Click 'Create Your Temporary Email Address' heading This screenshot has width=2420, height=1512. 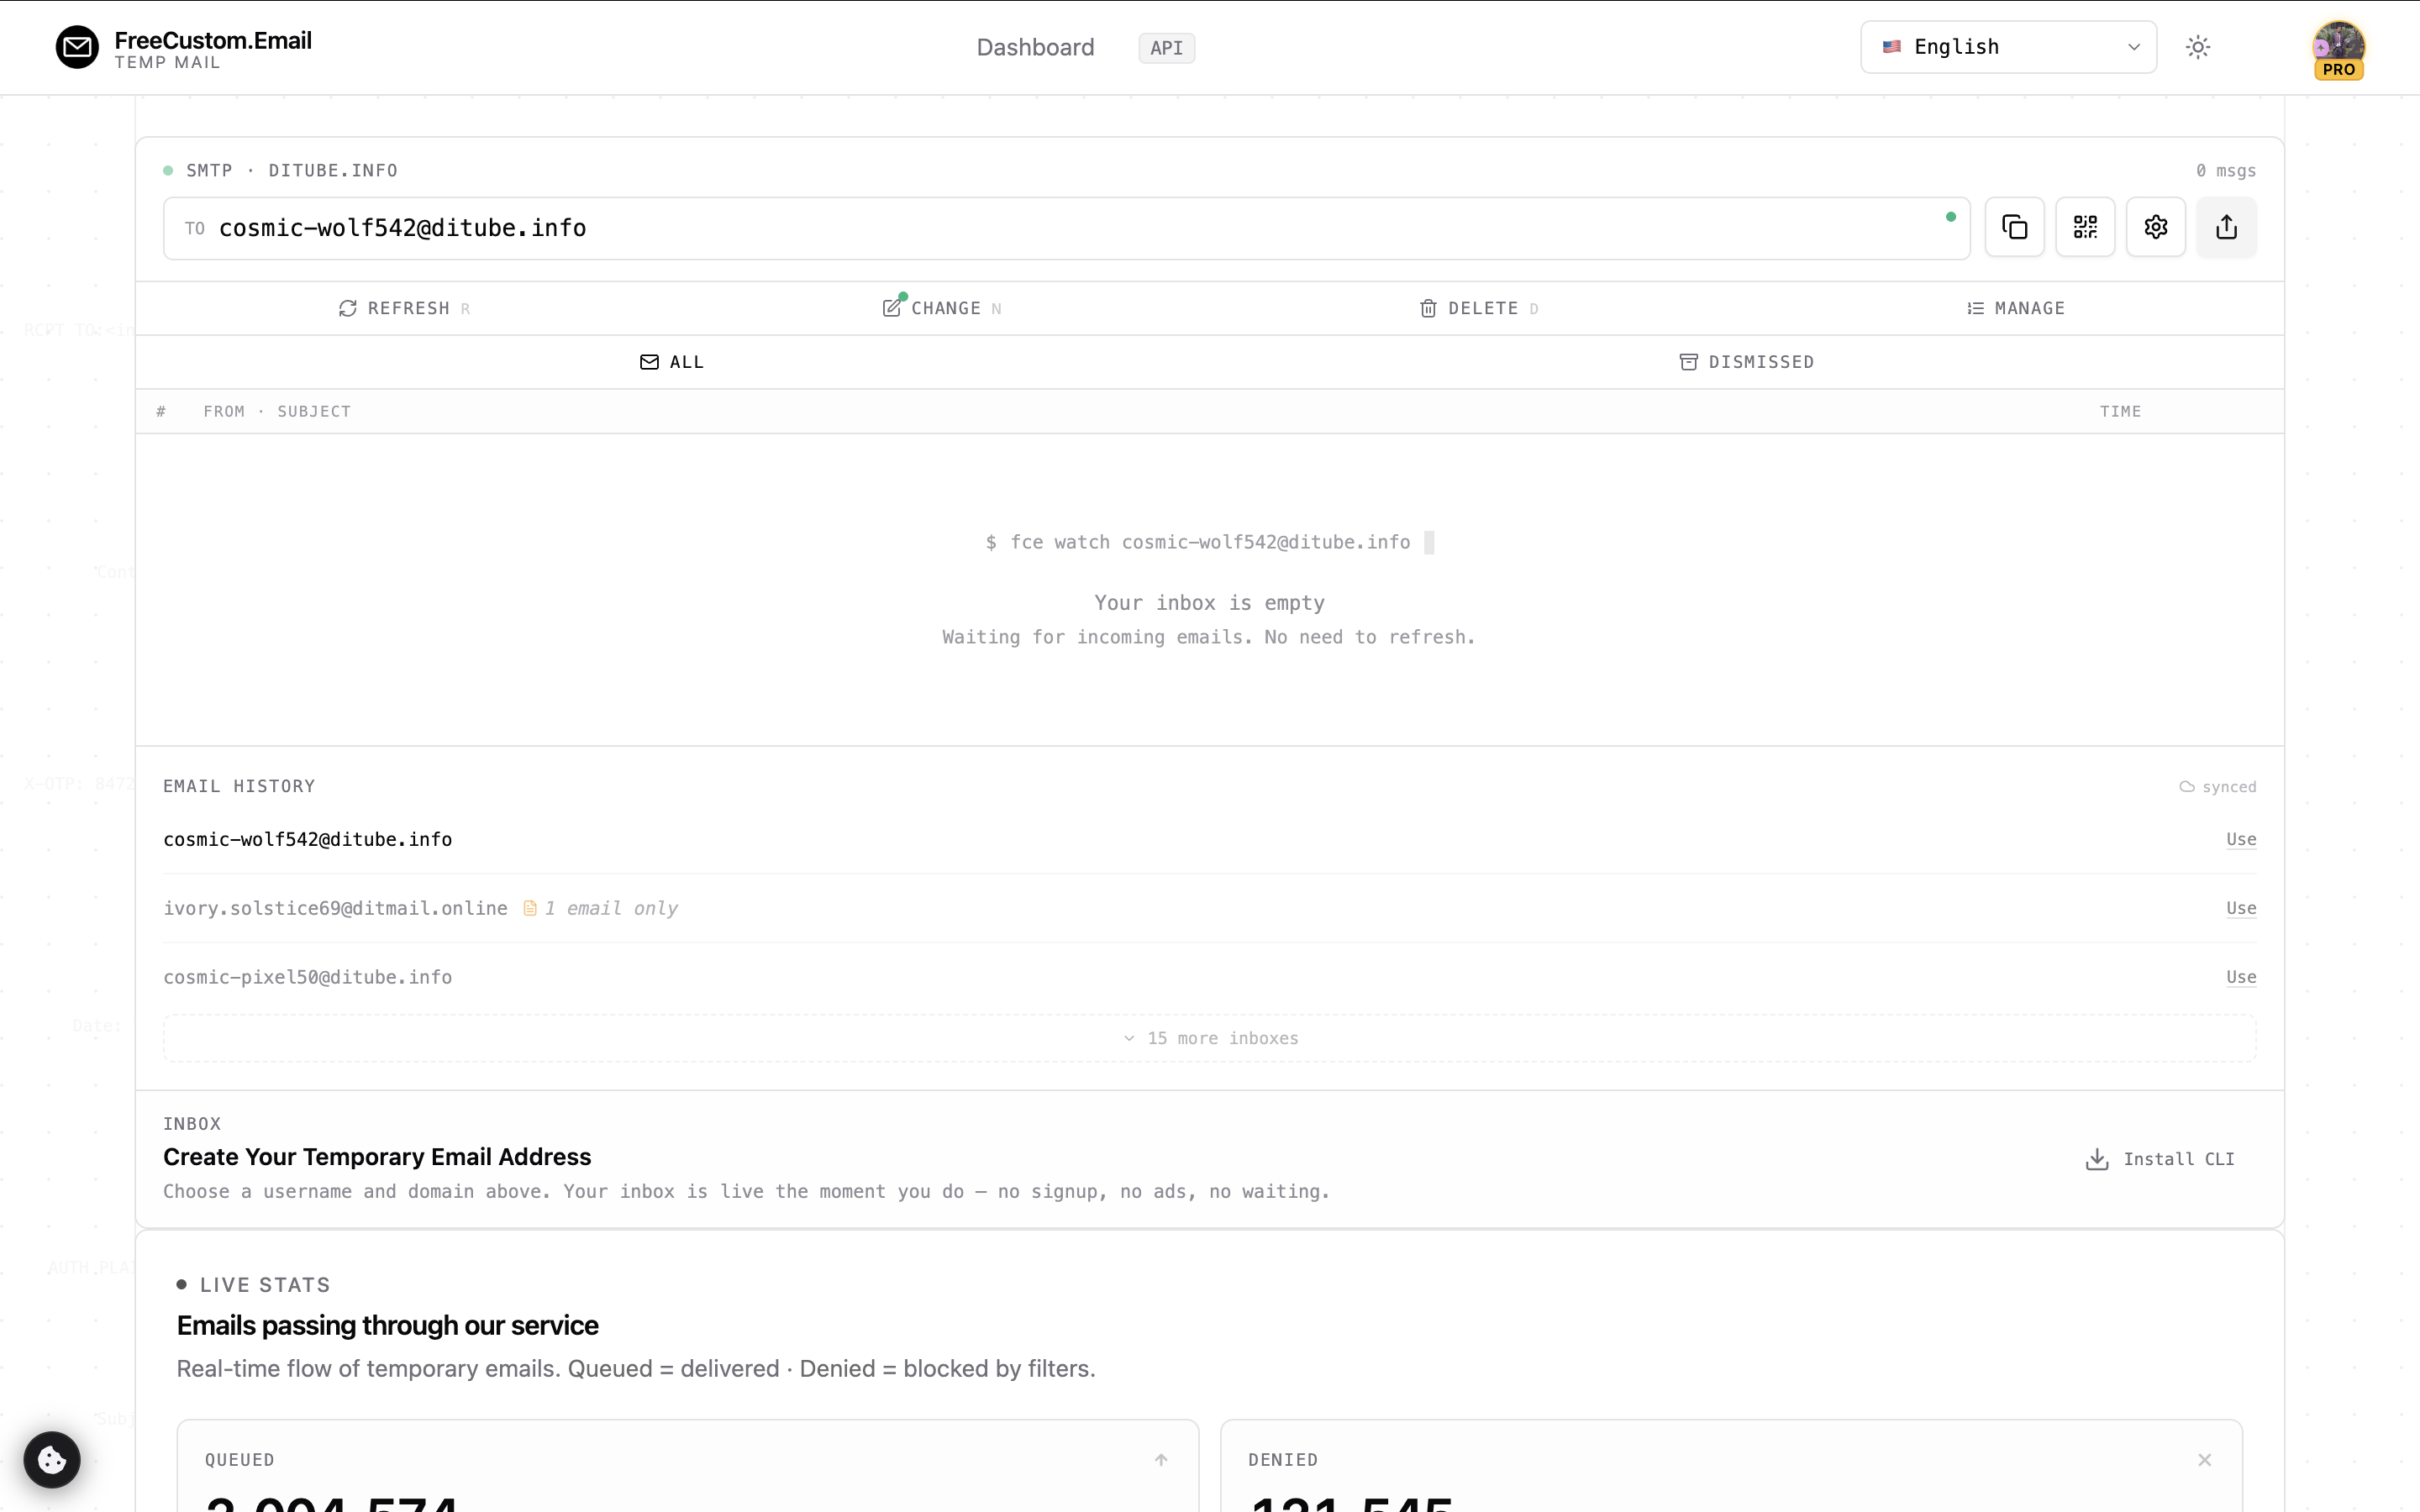point(377,1157)
